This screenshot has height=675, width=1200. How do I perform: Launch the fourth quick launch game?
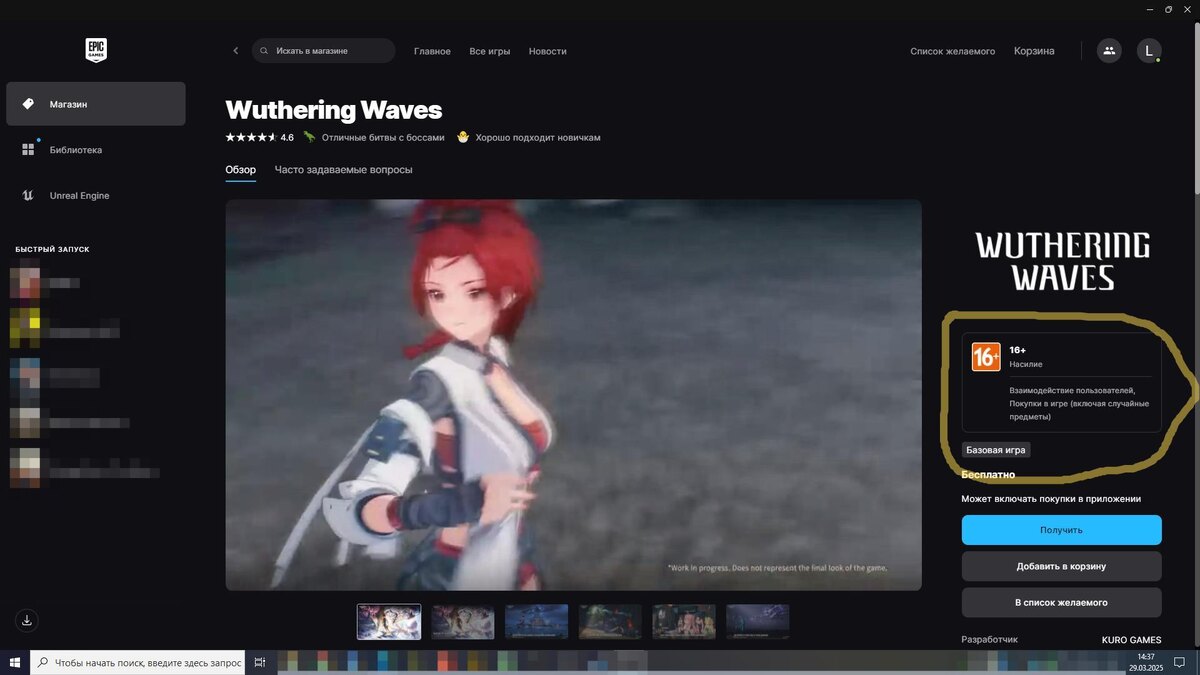point(70,424)
